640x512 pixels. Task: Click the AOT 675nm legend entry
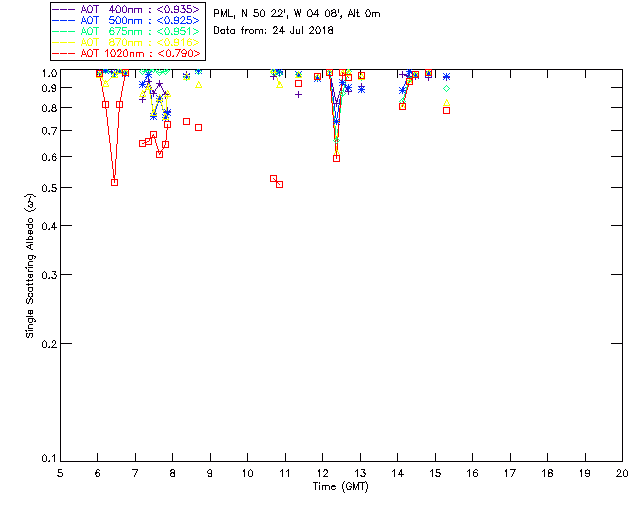tap(126, 31)
